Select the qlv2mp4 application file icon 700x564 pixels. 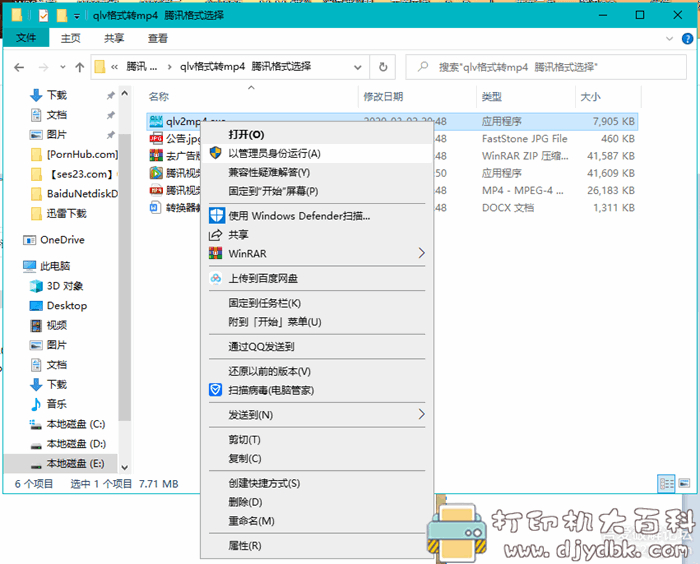tap(156, 121)
